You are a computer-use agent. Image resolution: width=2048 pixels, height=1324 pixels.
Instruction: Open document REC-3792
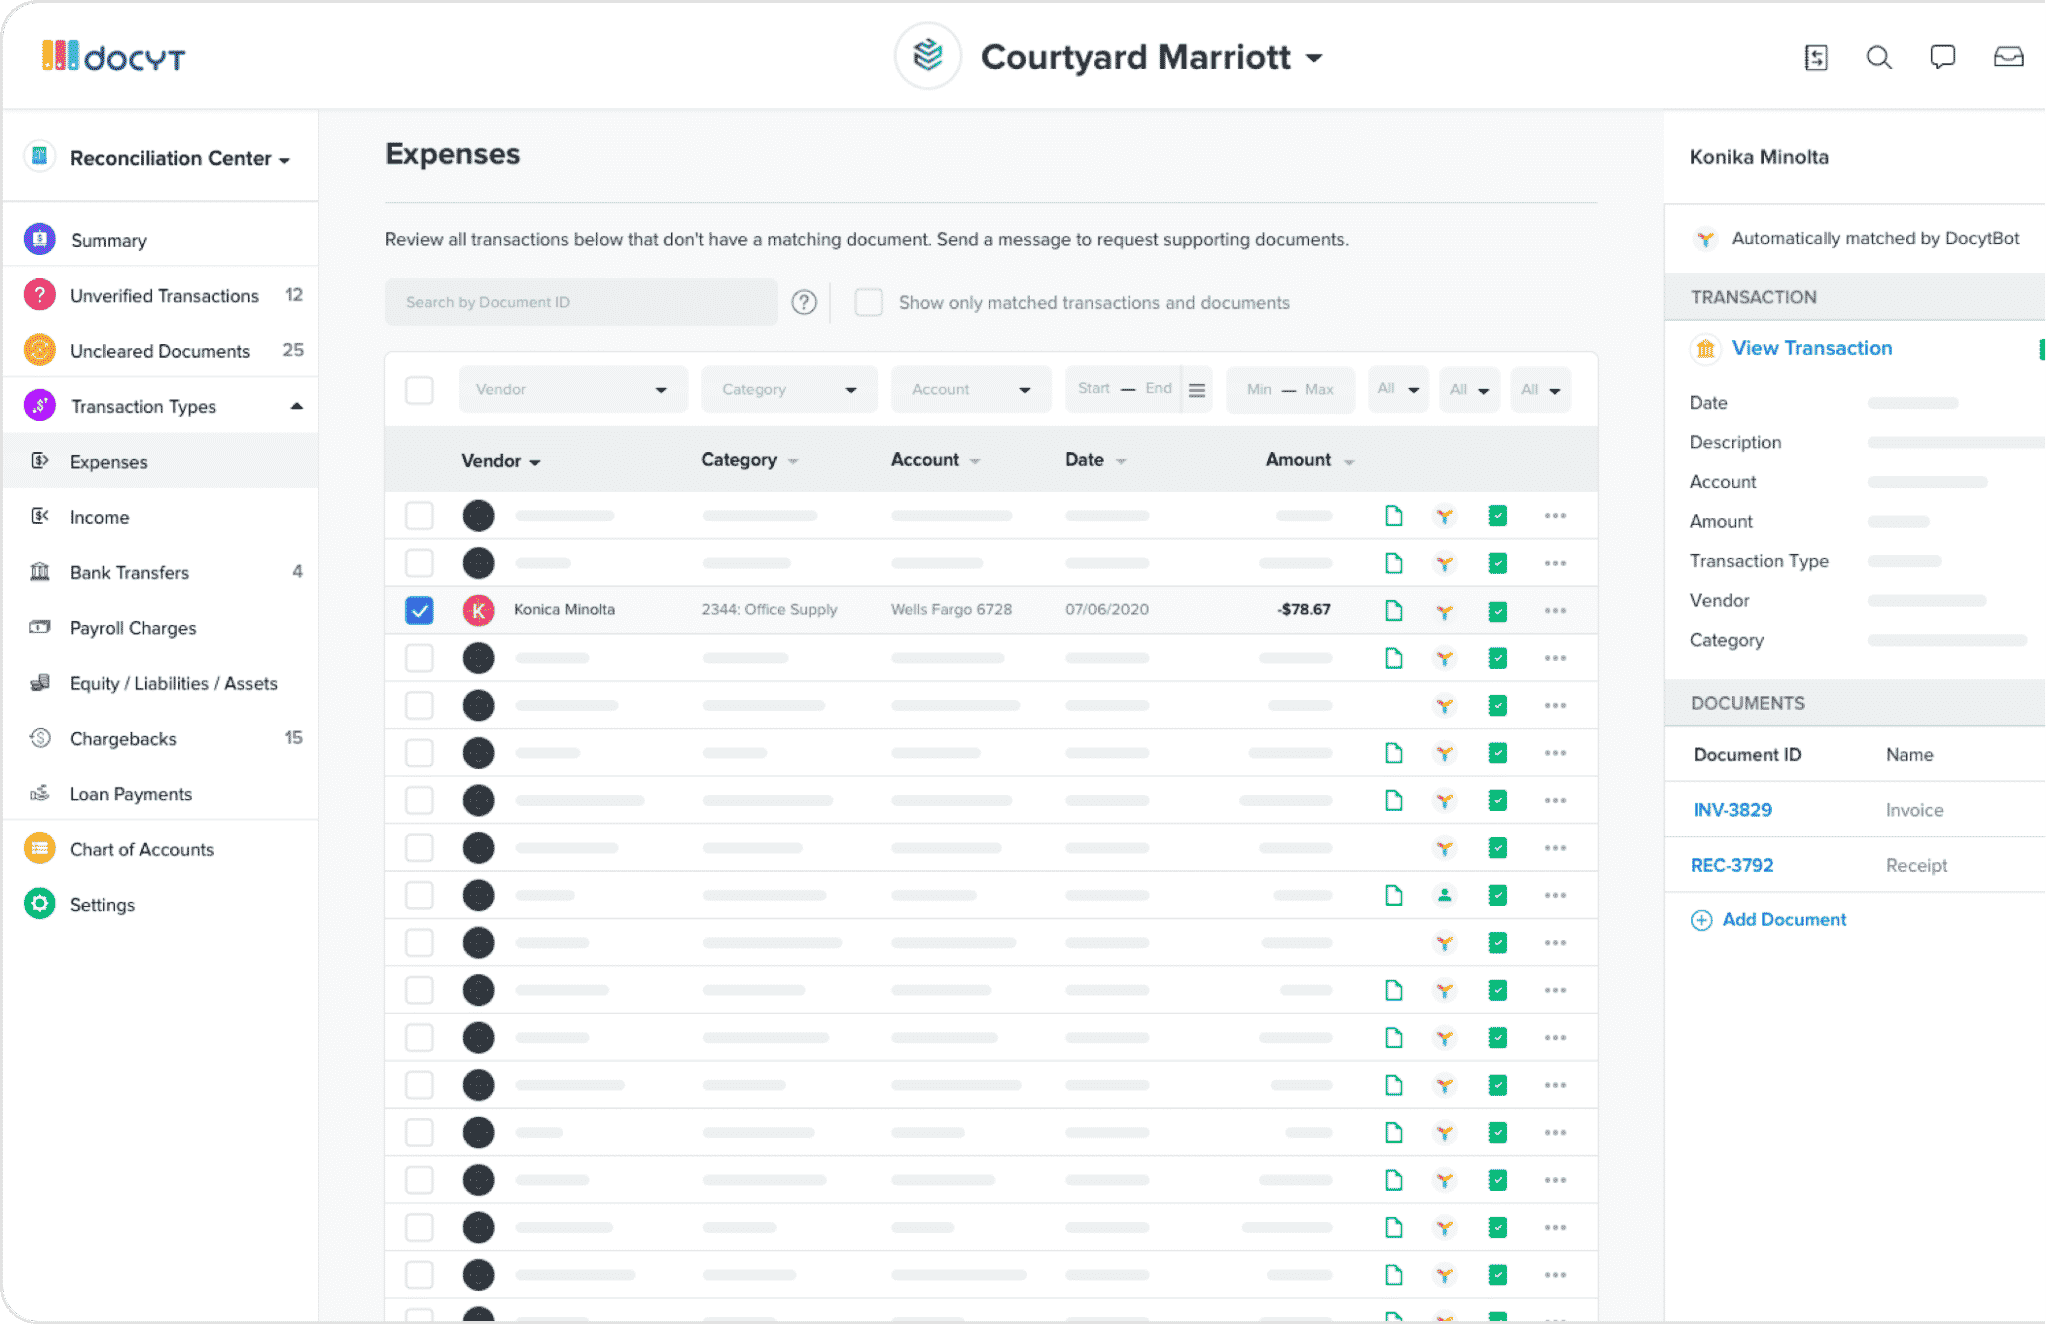(1732, 865)
